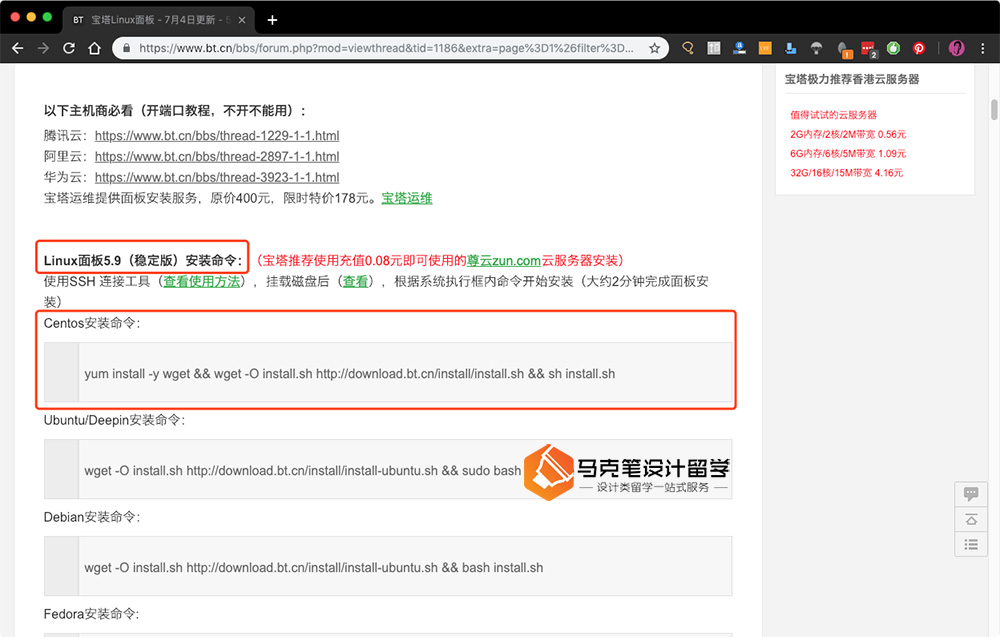
Task: Open the 6G内存/6核/5M带宽 1.09元 offer
Action: pyautogui.click(x=848, y=153)
